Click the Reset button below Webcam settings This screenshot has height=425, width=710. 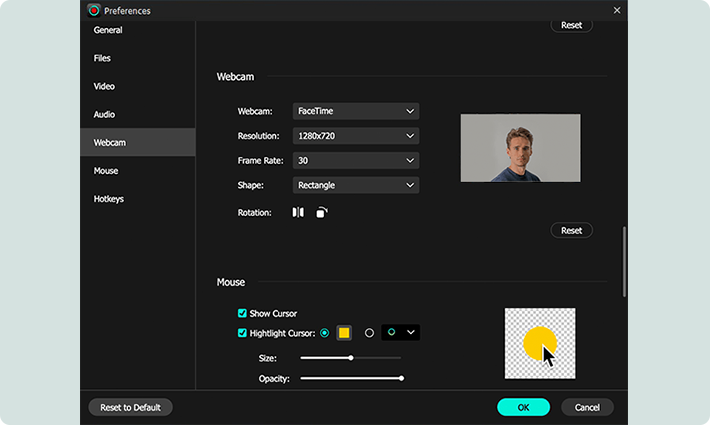click(x=571, y=230)
